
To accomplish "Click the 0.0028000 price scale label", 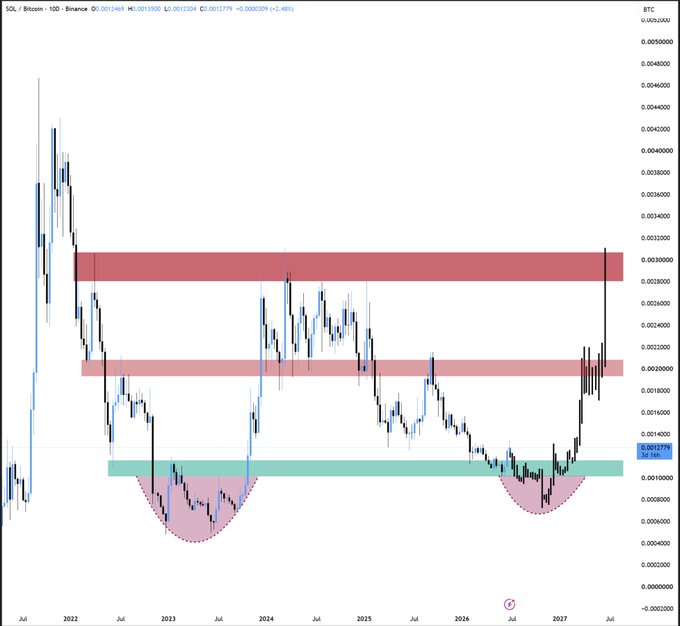I will click(x=657, y=281).
